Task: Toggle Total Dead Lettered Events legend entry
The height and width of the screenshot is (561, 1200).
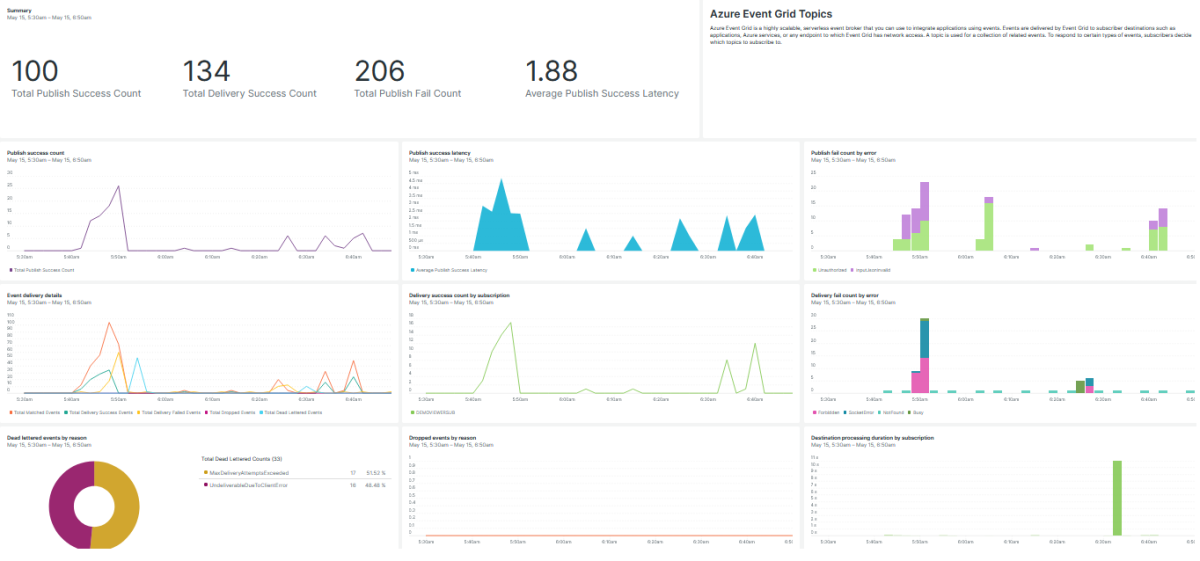Action: 291,412
